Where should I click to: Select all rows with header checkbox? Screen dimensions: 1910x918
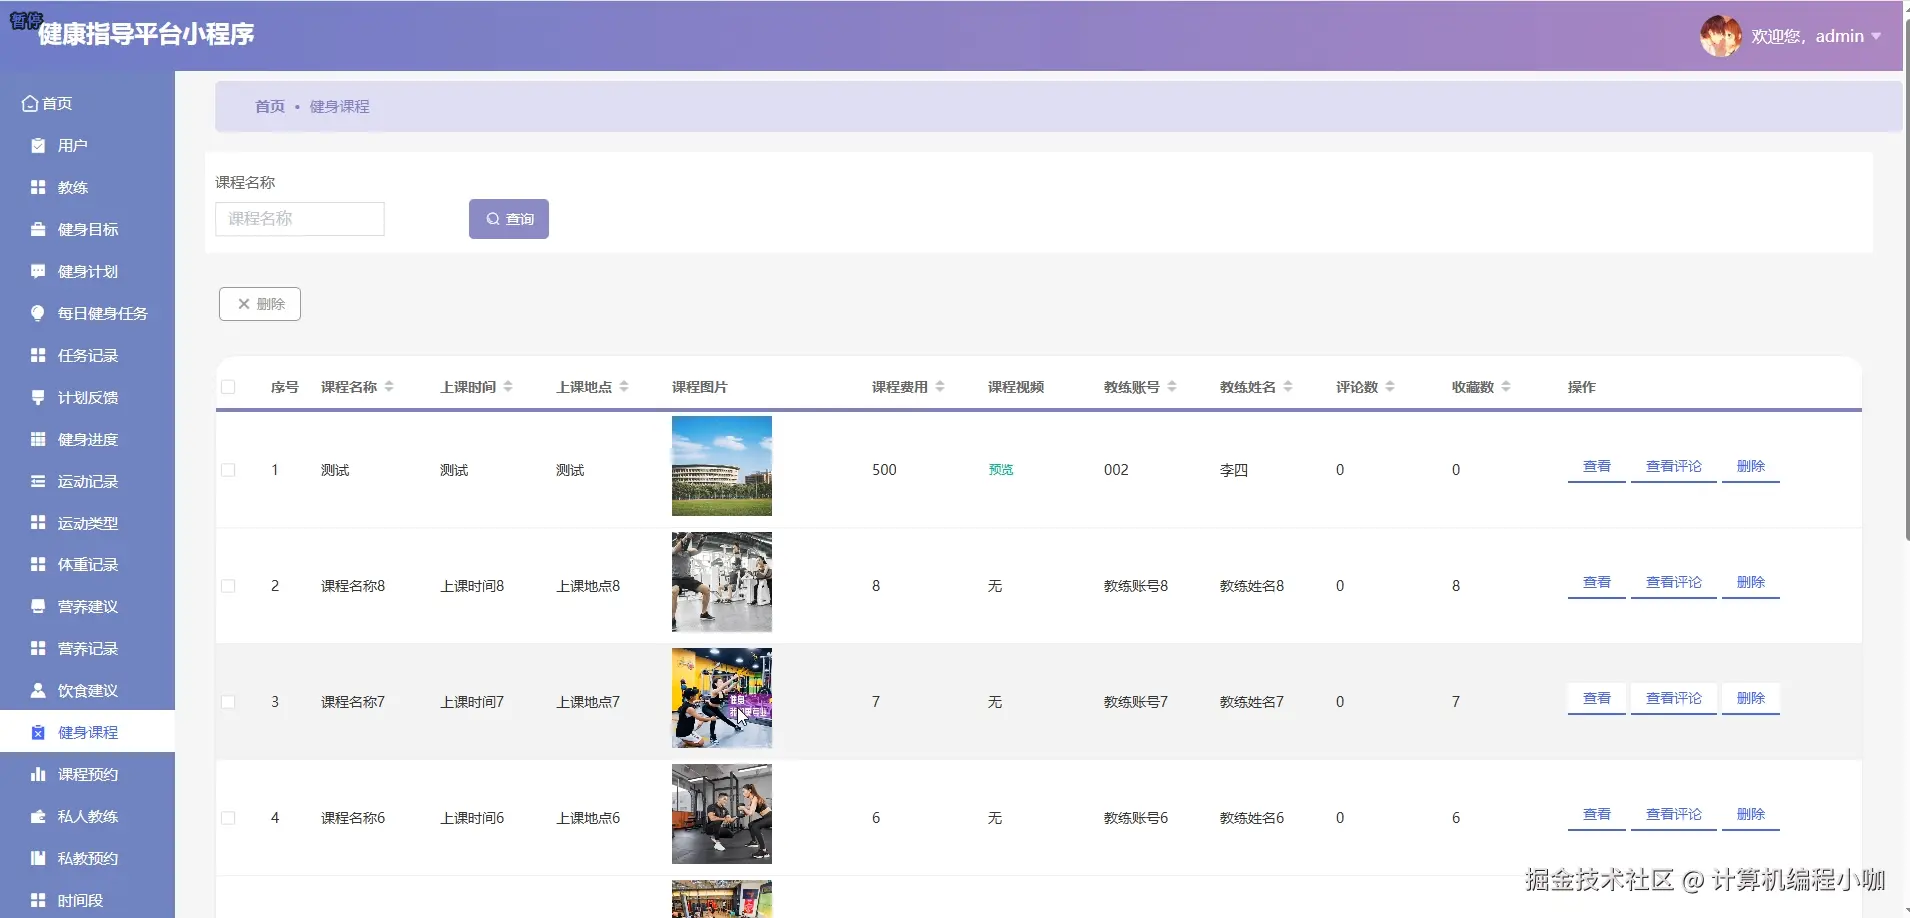click(x=228, y=387)
